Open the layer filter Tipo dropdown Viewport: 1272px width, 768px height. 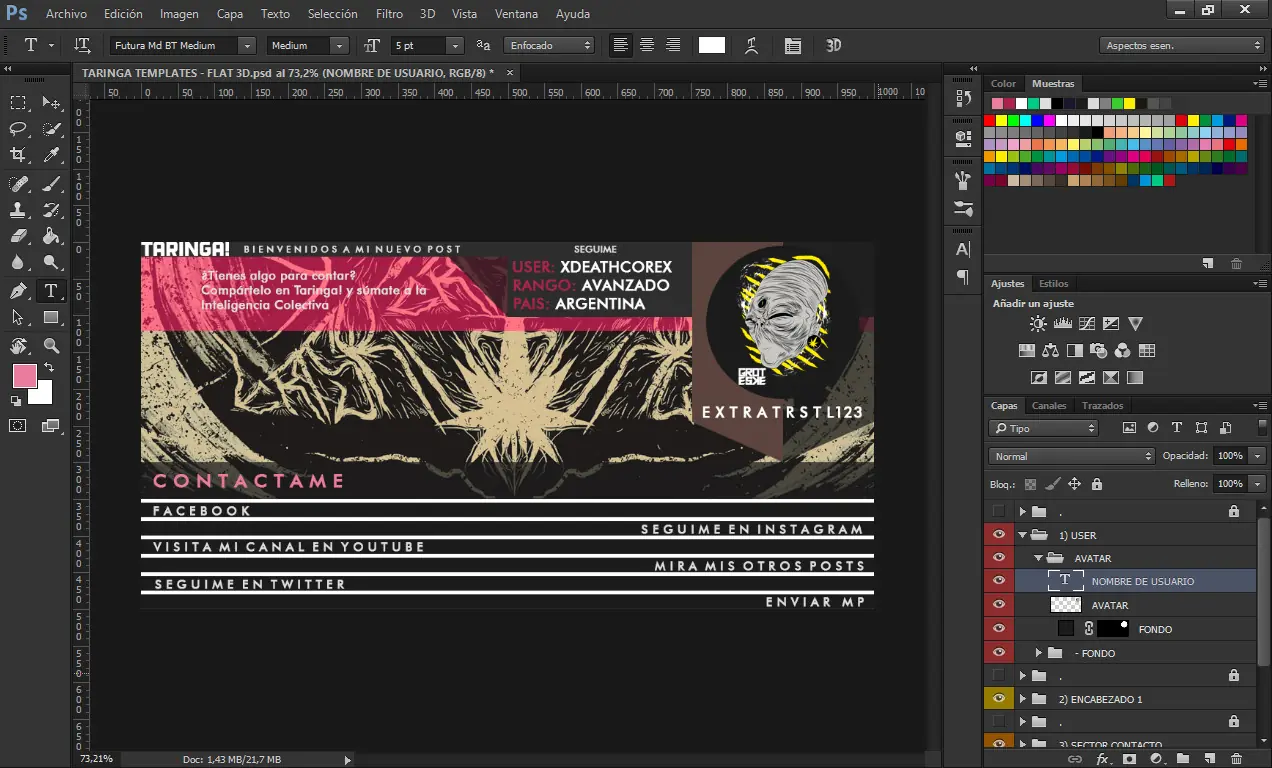[1043, 428]
